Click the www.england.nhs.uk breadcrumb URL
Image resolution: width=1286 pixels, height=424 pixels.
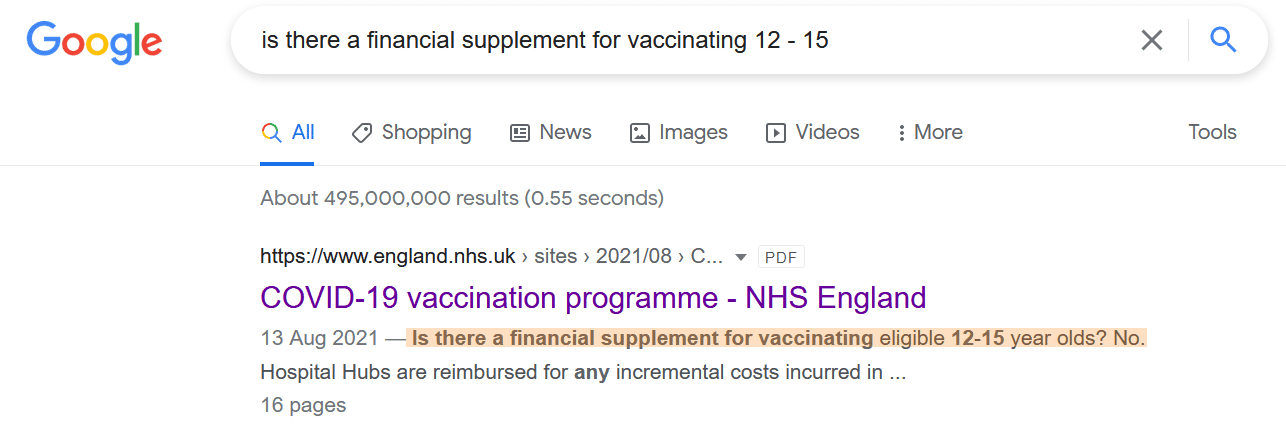[388, 256]
